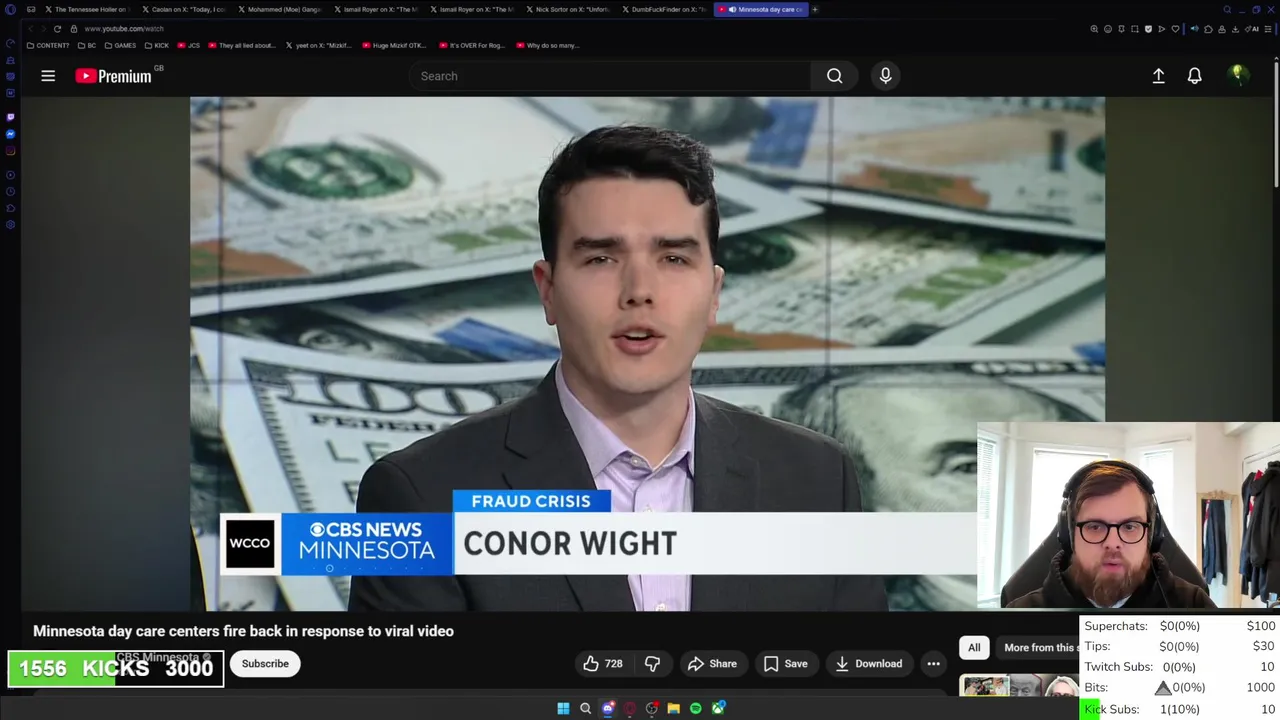Open 'It's OVER For Rog' bookmark
This screenshot has height=720, width=1280.
pos(472,45)
